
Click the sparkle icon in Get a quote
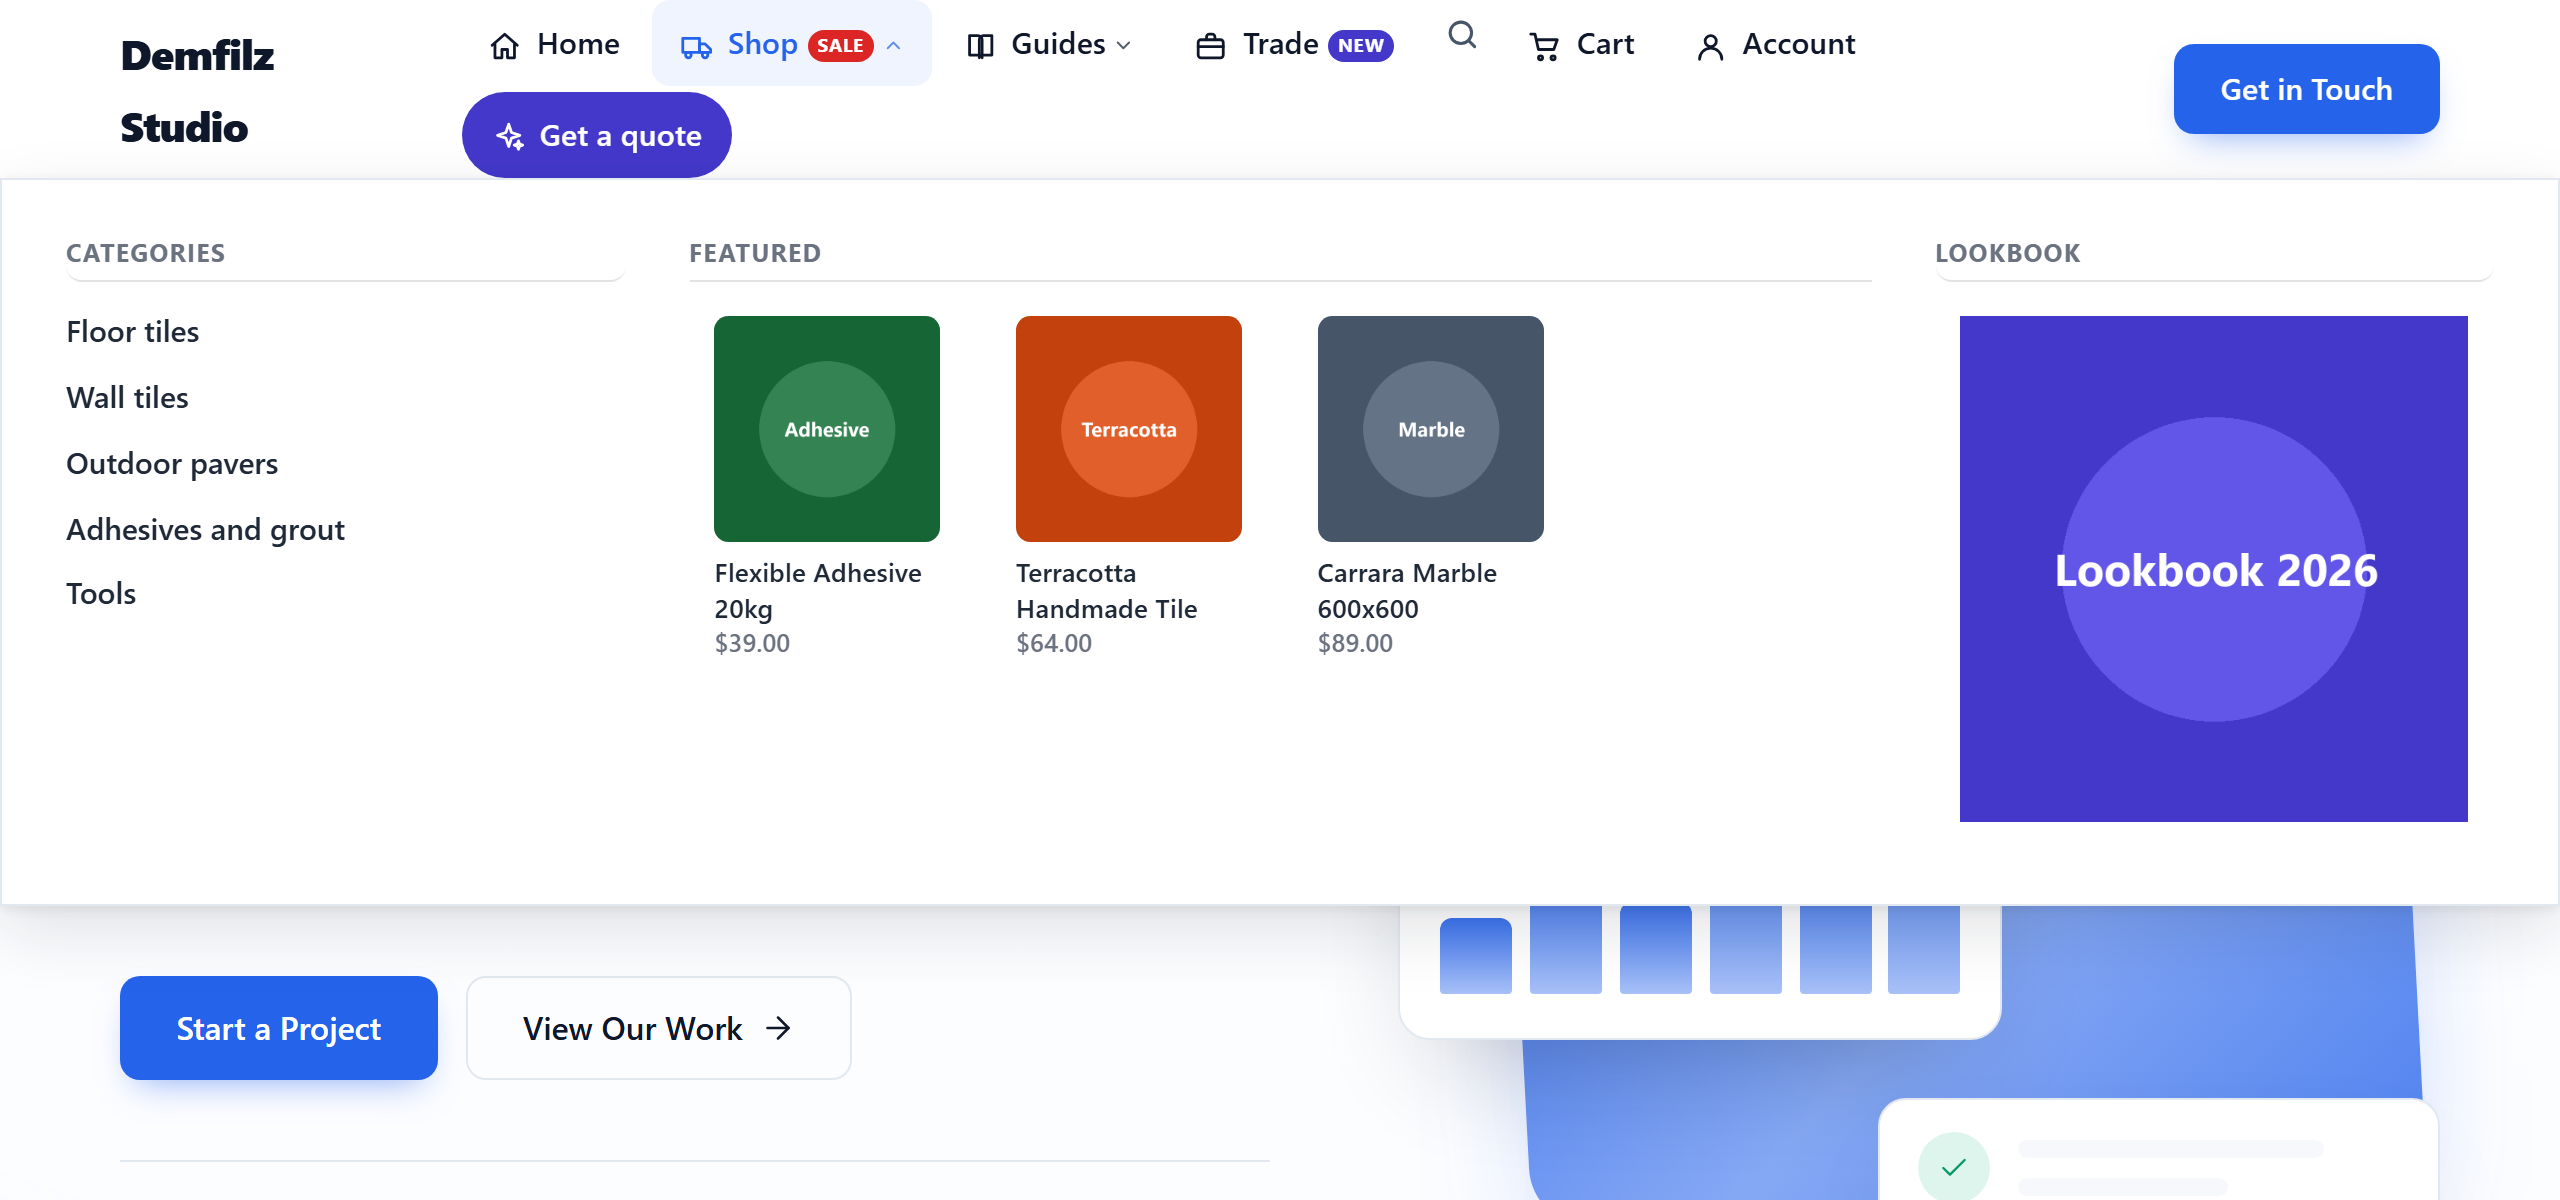tap(510, 136)
